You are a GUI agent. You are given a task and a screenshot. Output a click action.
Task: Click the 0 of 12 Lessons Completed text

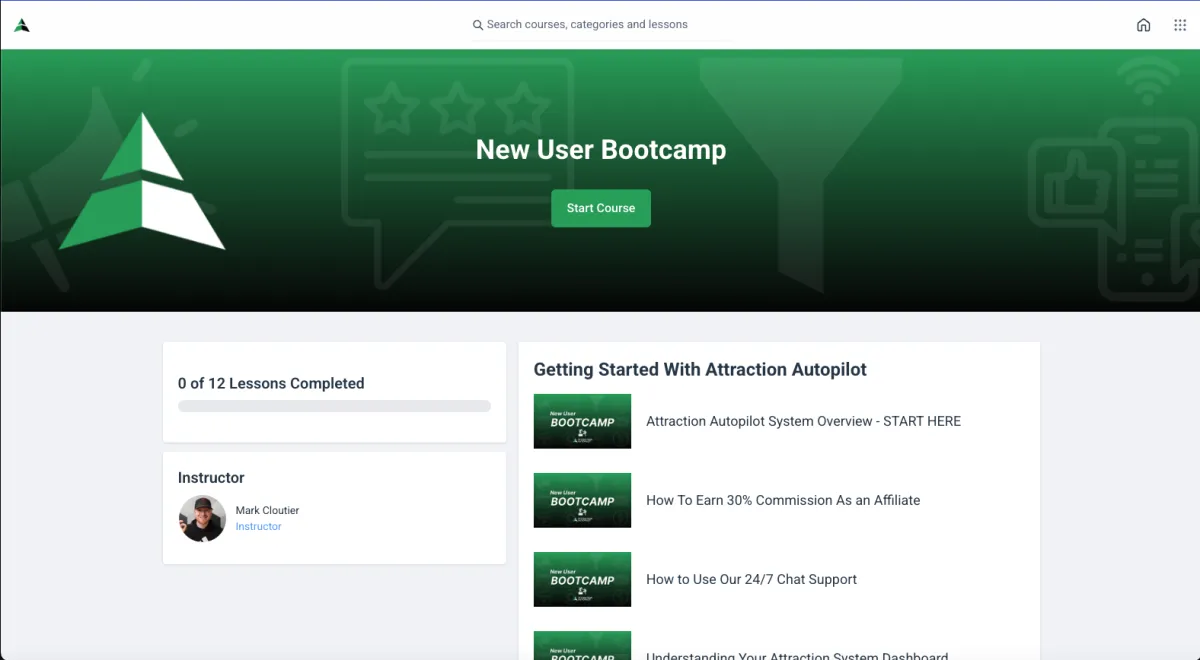(x=271, y=383)
